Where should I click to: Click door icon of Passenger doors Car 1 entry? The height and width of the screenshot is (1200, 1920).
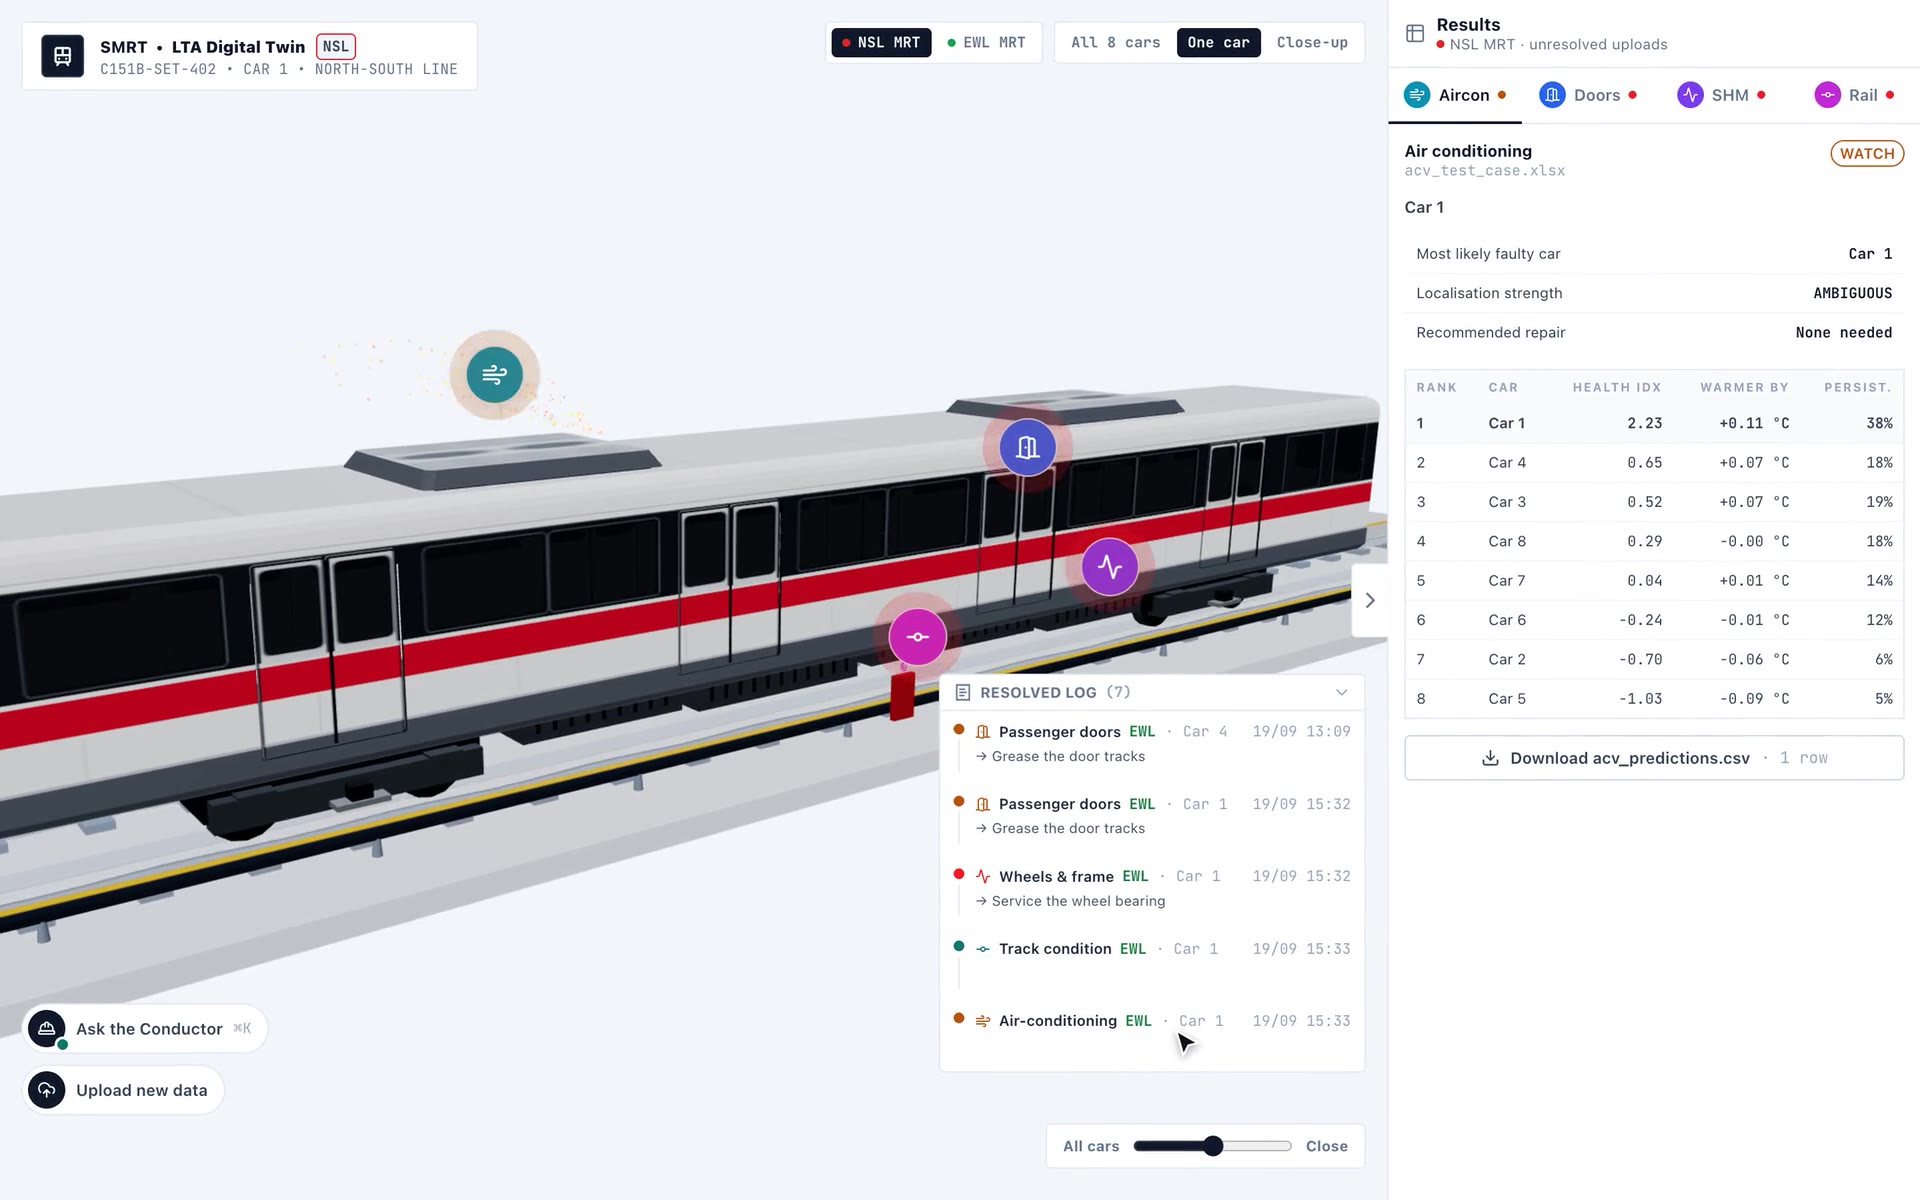coord(983,804)
